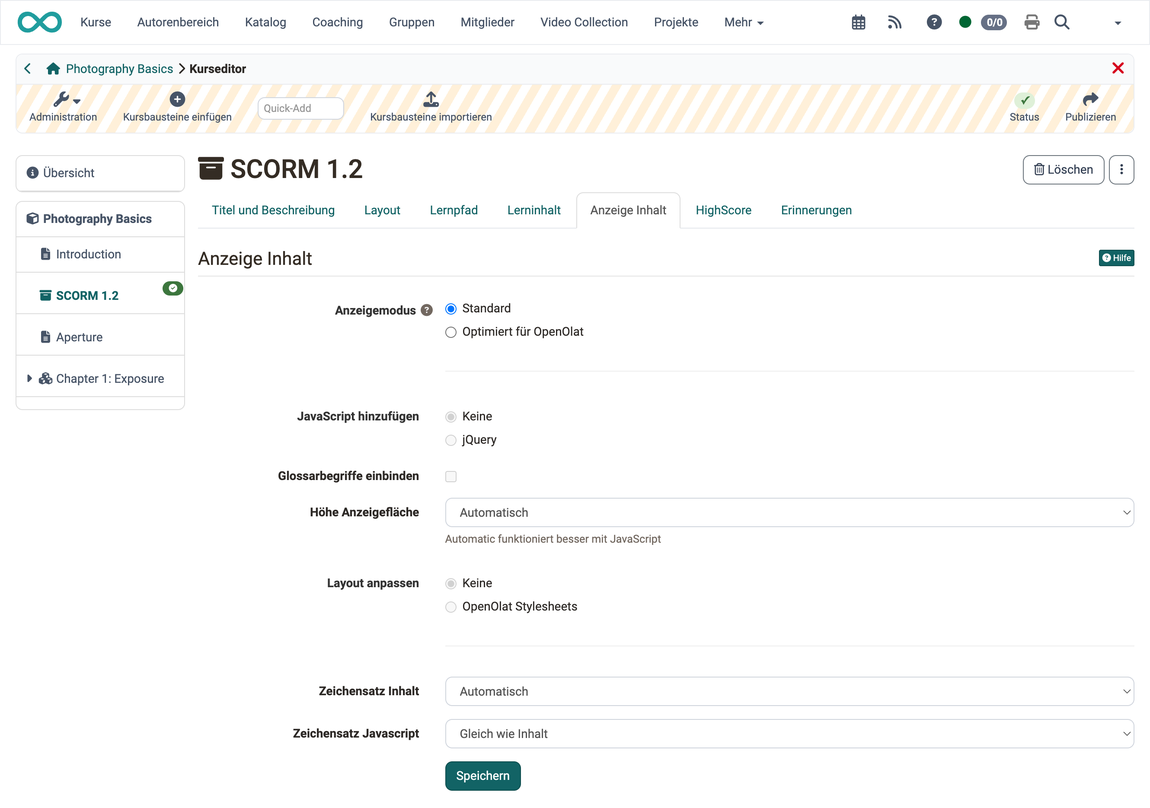Viewport: 1150px width, 808px height.
Task: Switch to the Lerninhalt tab
Action: pyautogui.click(x=534, y=210)
